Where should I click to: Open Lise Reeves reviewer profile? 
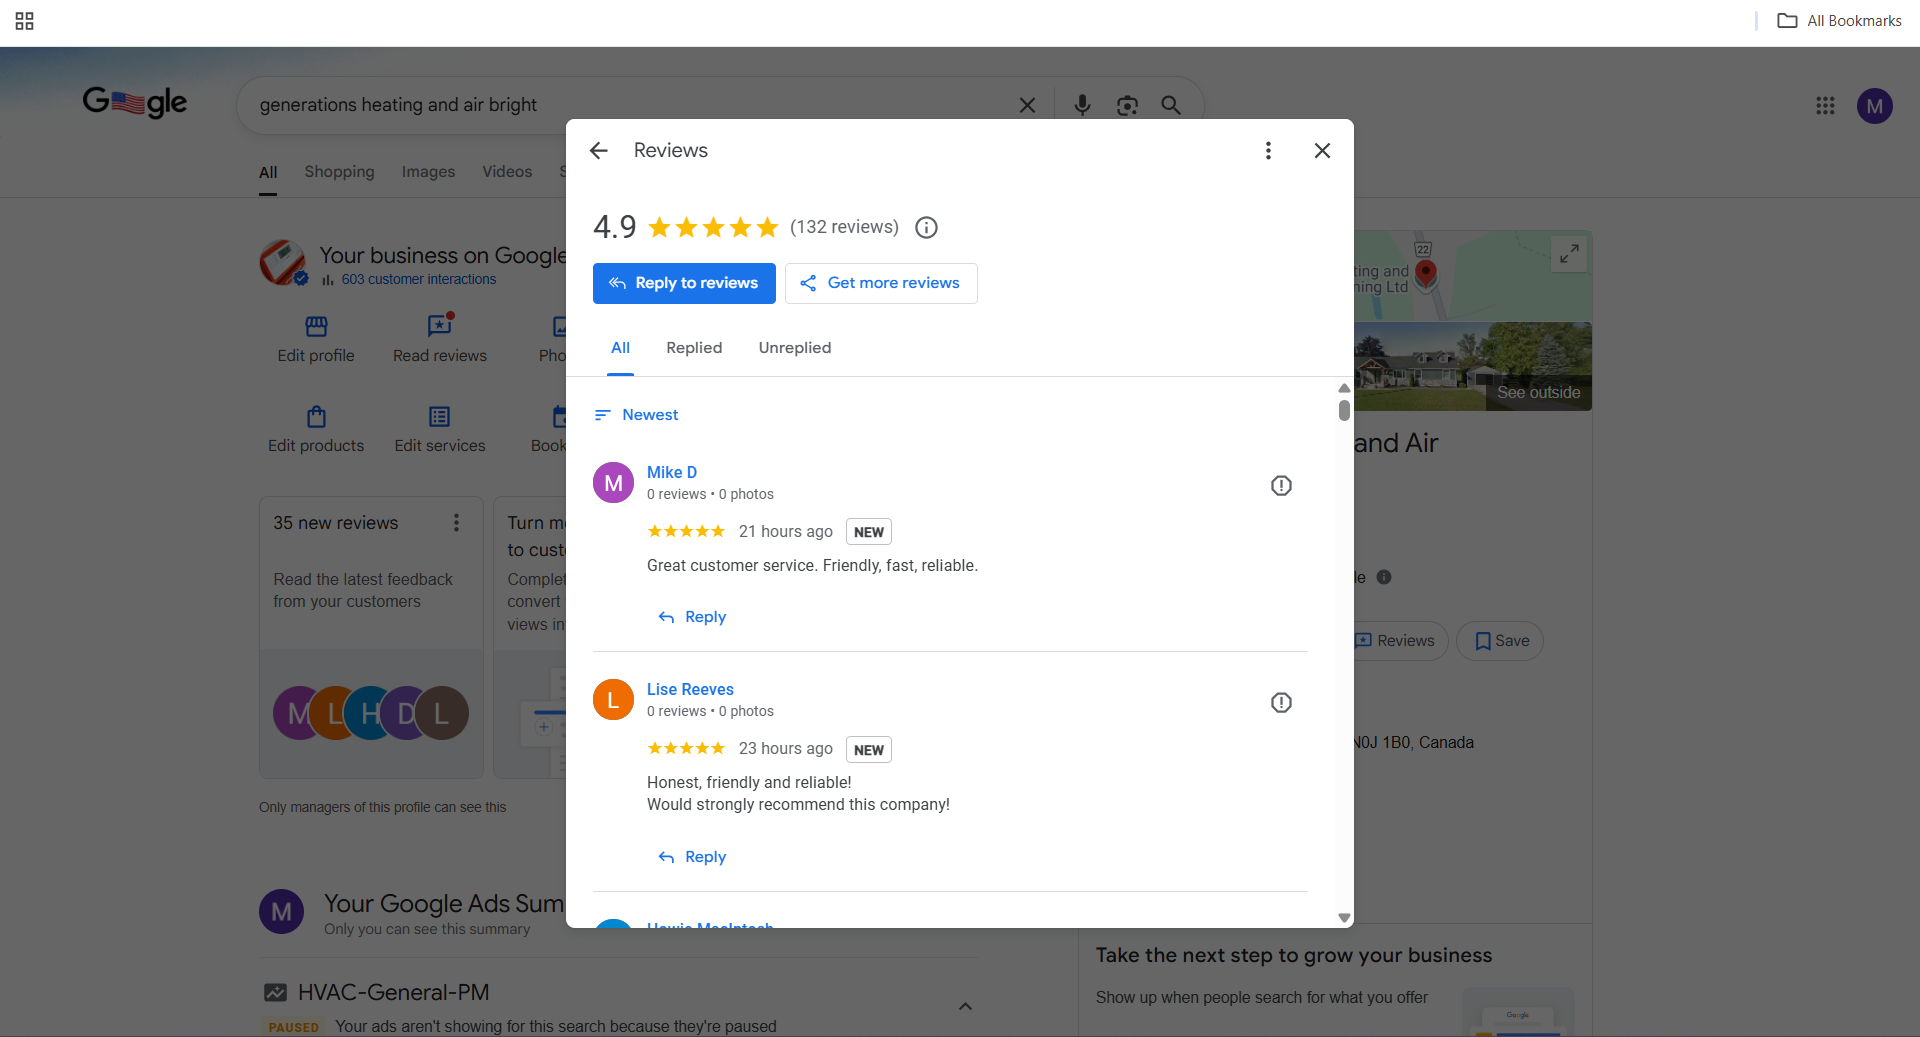(690, 689)
